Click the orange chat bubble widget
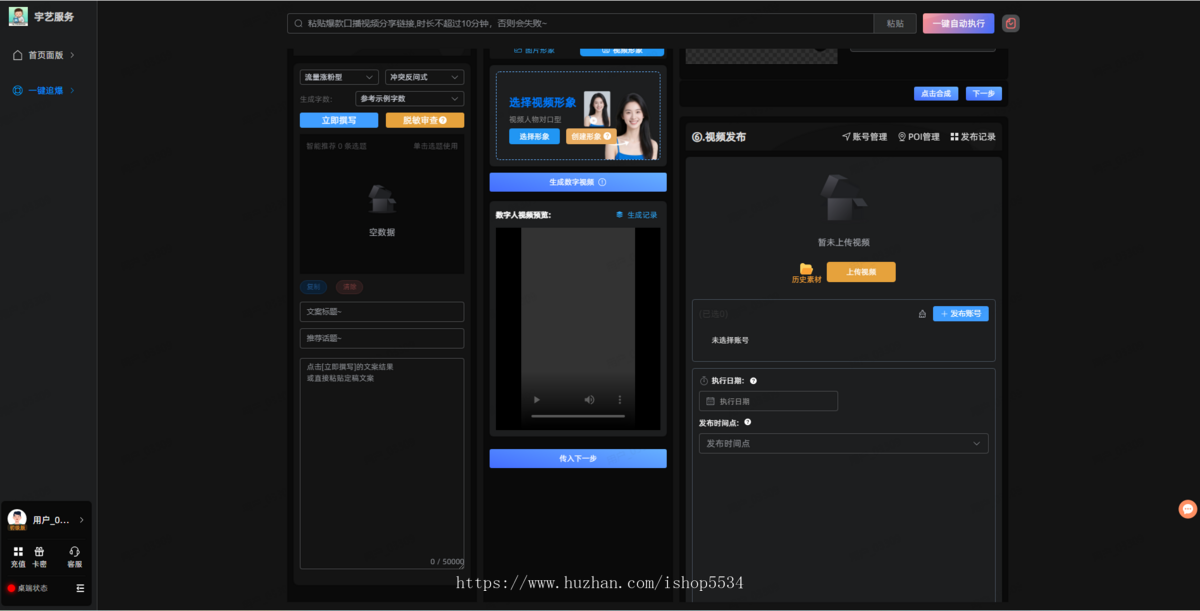The image size is (1200, 611). point(1188,509)
